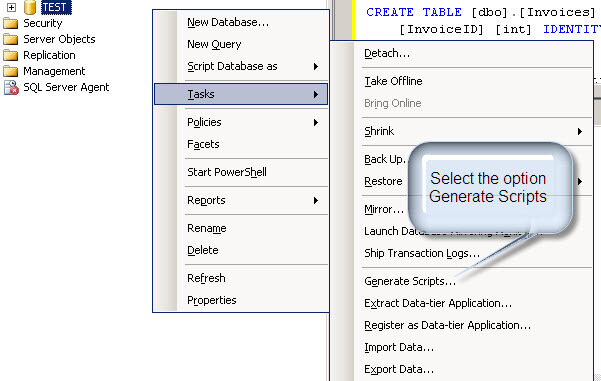This screenshot has height=381, width=601.
Task: Select the Security tree node
Action: click(x=43, y=23)
